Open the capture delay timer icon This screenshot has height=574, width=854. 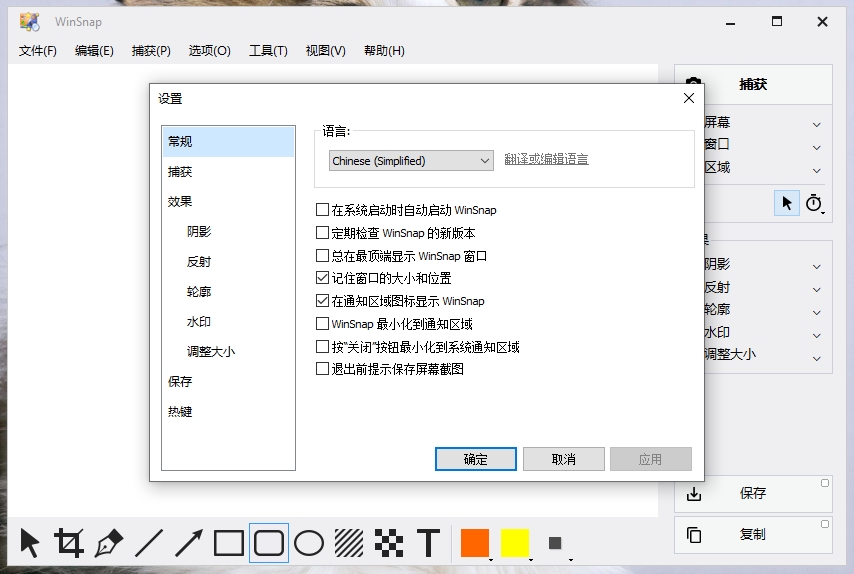coord(814,203)
